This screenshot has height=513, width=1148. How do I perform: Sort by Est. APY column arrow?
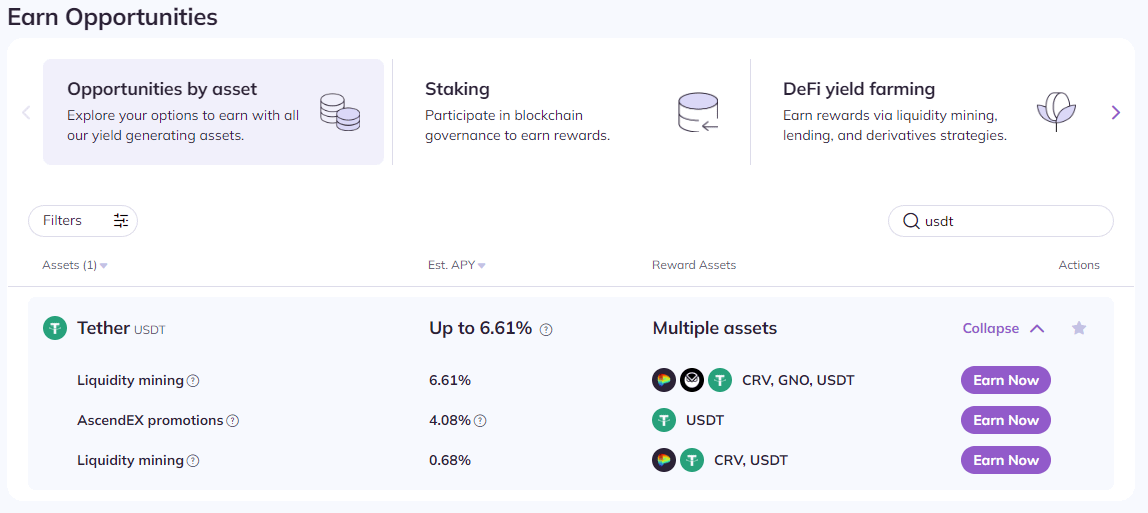(x=482, y=266)
